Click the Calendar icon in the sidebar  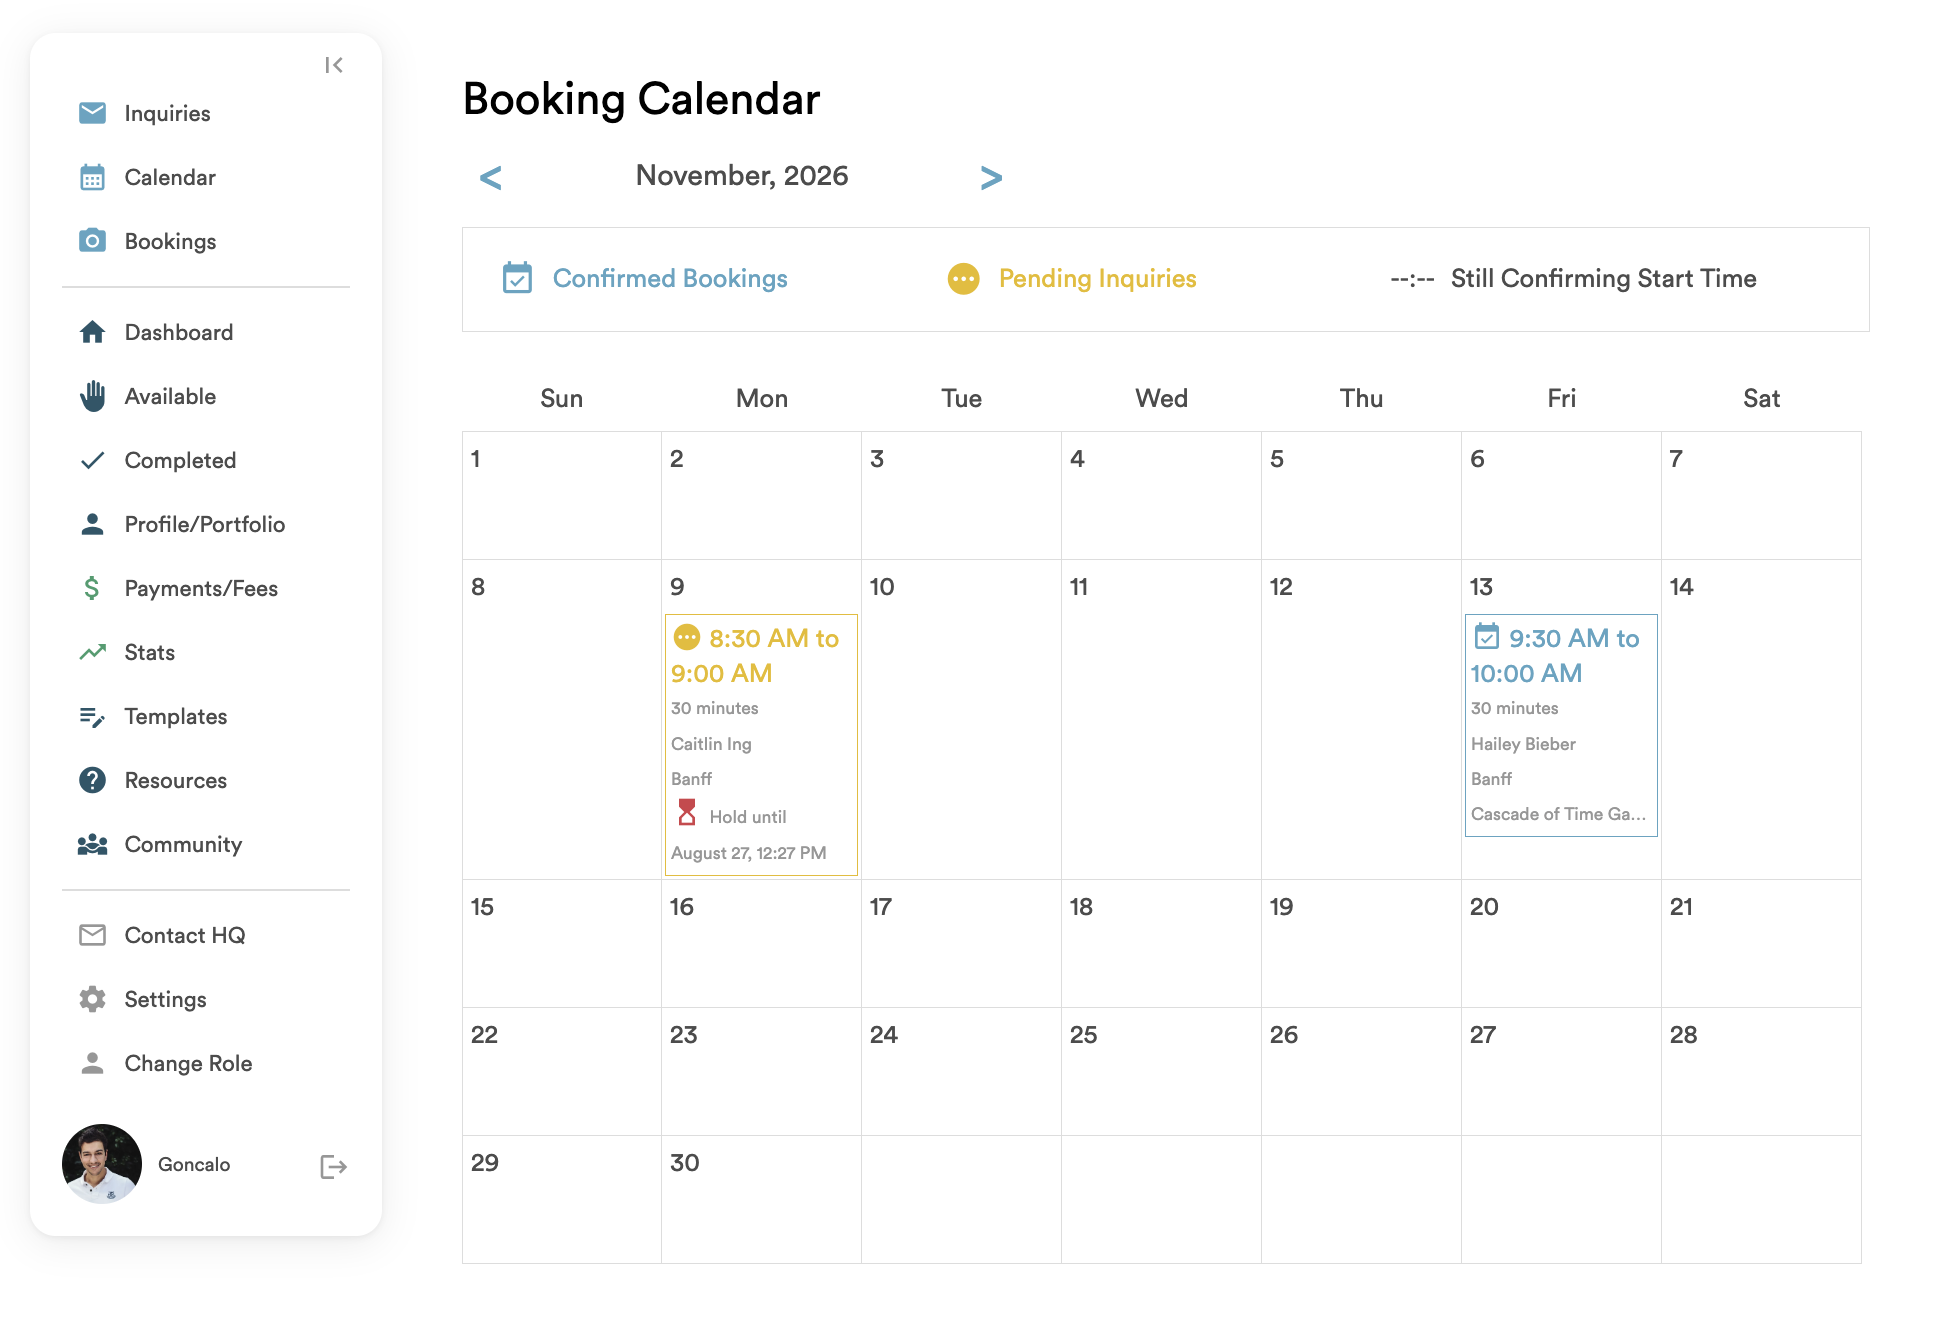pyautogui.click(x=92, y=177)
